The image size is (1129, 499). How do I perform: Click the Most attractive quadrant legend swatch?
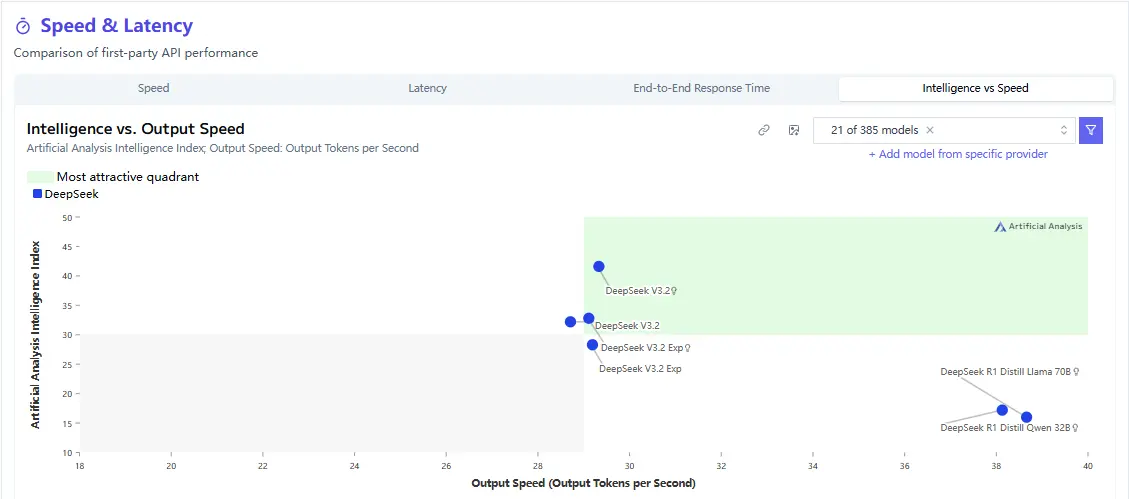pyautogui.click(x=40, y=176)
